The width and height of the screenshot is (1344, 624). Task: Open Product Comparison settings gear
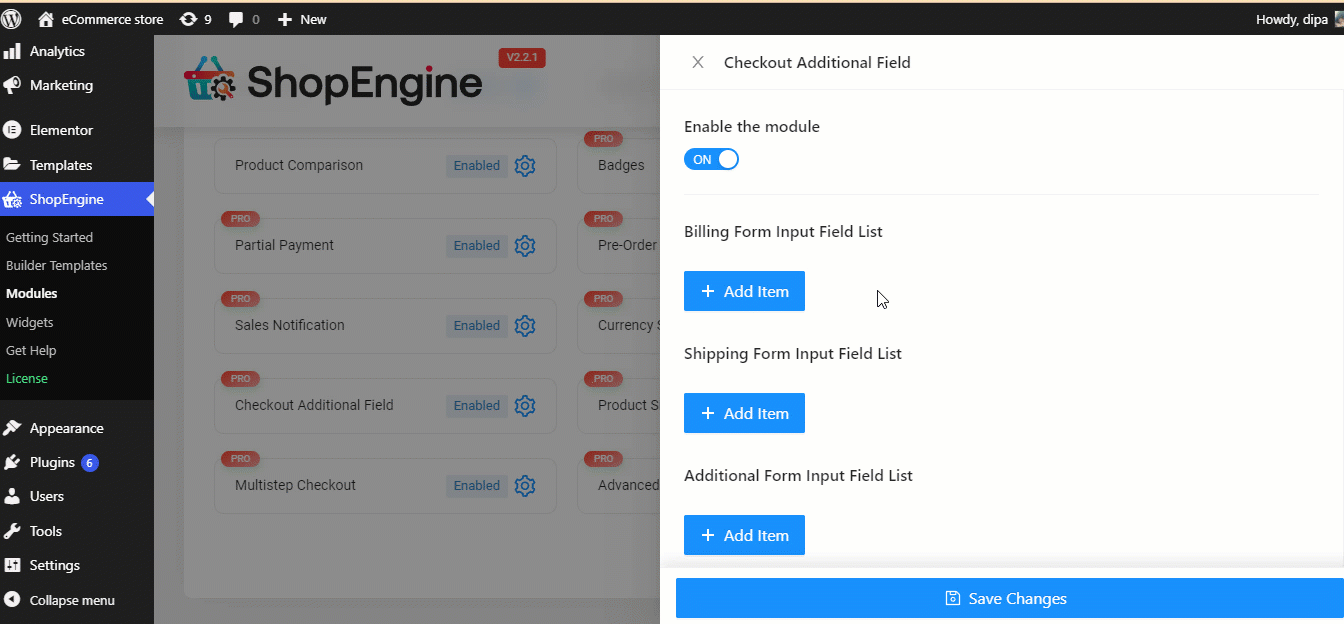525,165
